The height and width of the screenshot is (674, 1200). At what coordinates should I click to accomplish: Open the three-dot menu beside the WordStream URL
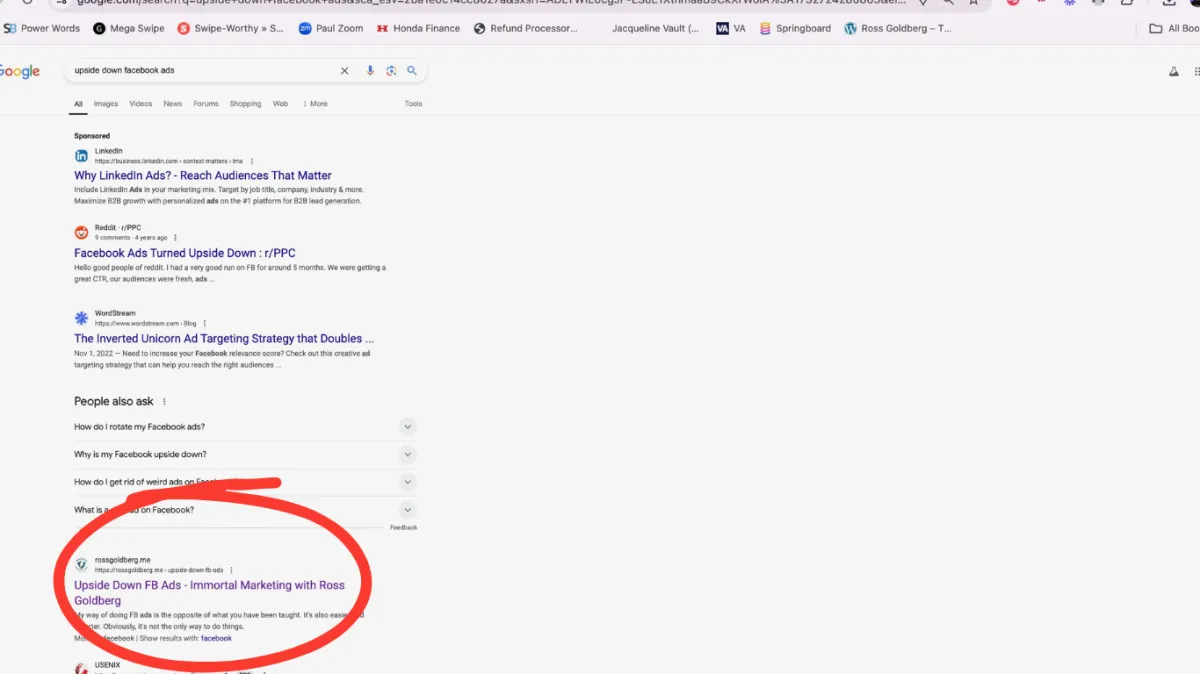click(x=205, y=324)
